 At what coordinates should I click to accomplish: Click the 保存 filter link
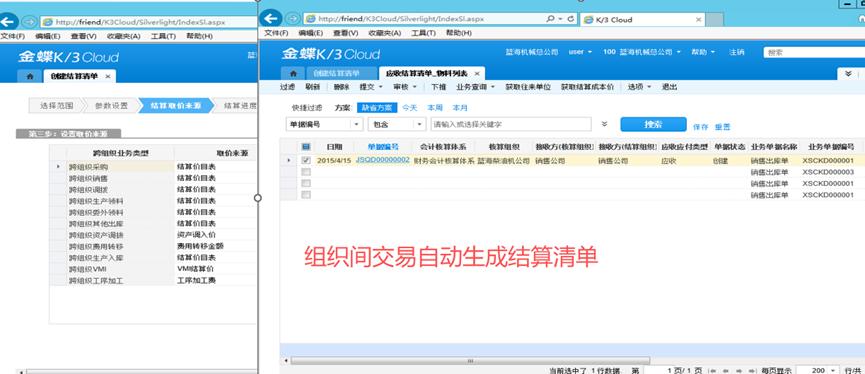coord(700,127)
